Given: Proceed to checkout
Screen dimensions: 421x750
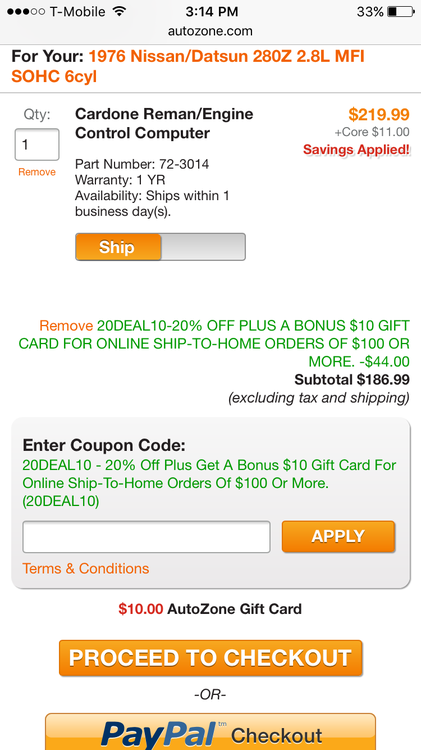Looking at the screenshot, I should click(210, 658).
